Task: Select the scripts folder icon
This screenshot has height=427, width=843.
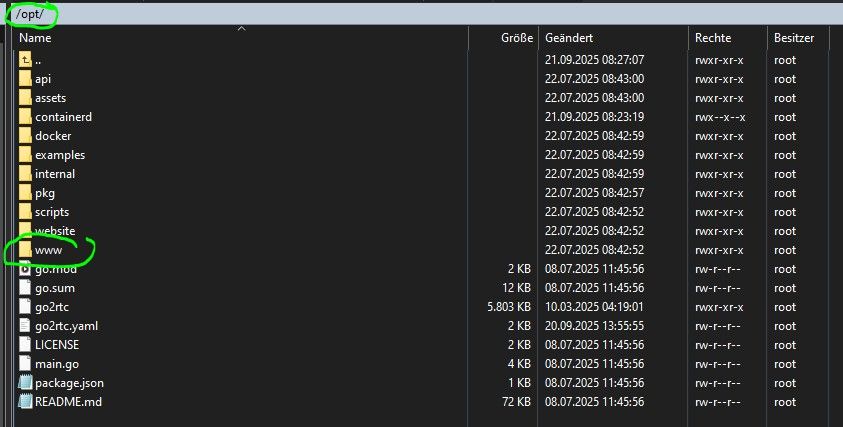Action: [x=25, y=212]
